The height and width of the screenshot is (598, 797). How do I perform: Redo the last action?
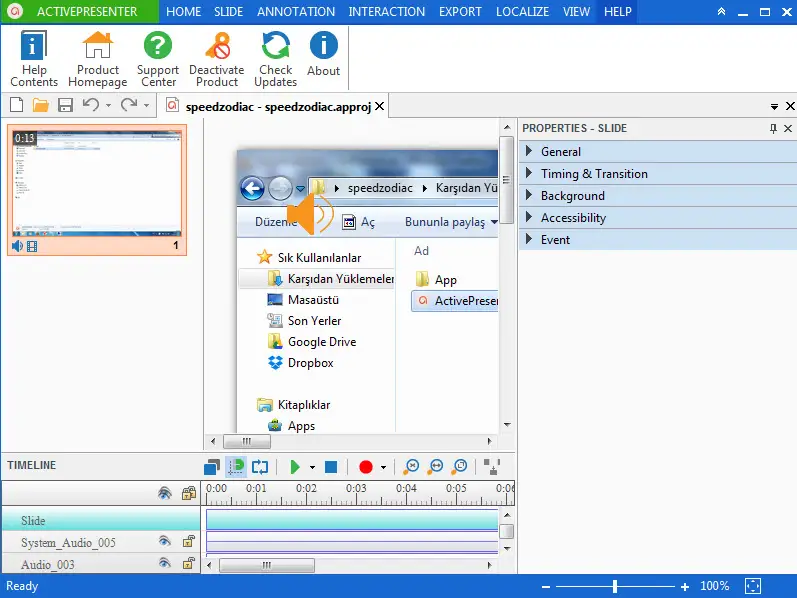pyautogui.click(x=129, y=105)
